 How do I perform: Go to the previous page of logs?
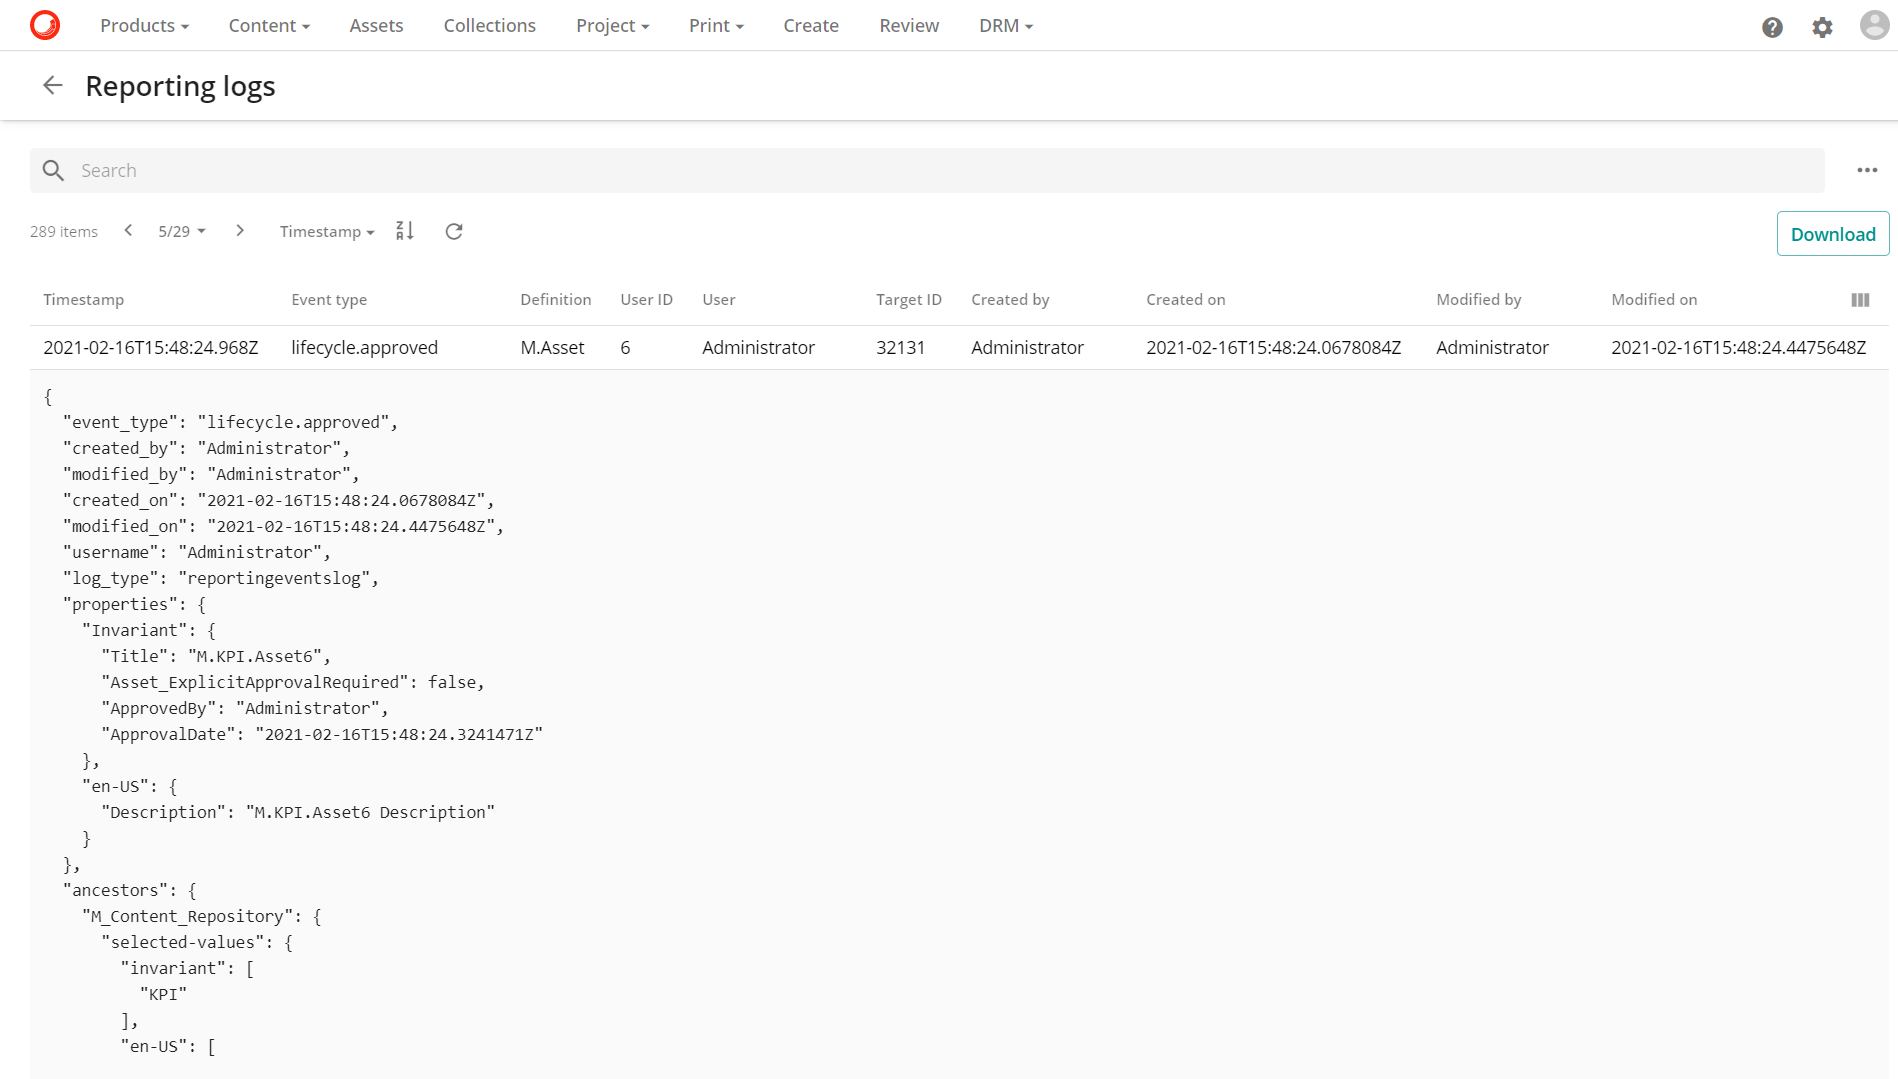[x=128, y=231]
